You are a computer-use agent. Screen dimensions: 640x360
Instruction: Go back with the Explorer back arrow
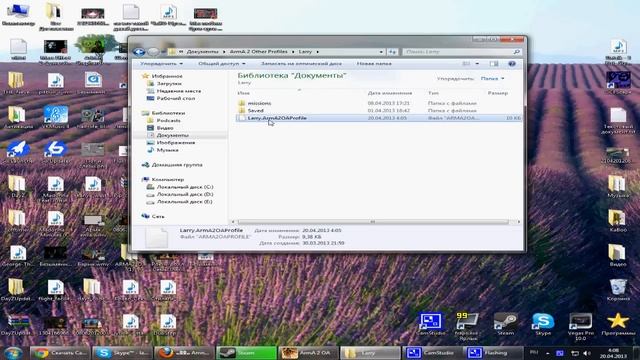139,52
